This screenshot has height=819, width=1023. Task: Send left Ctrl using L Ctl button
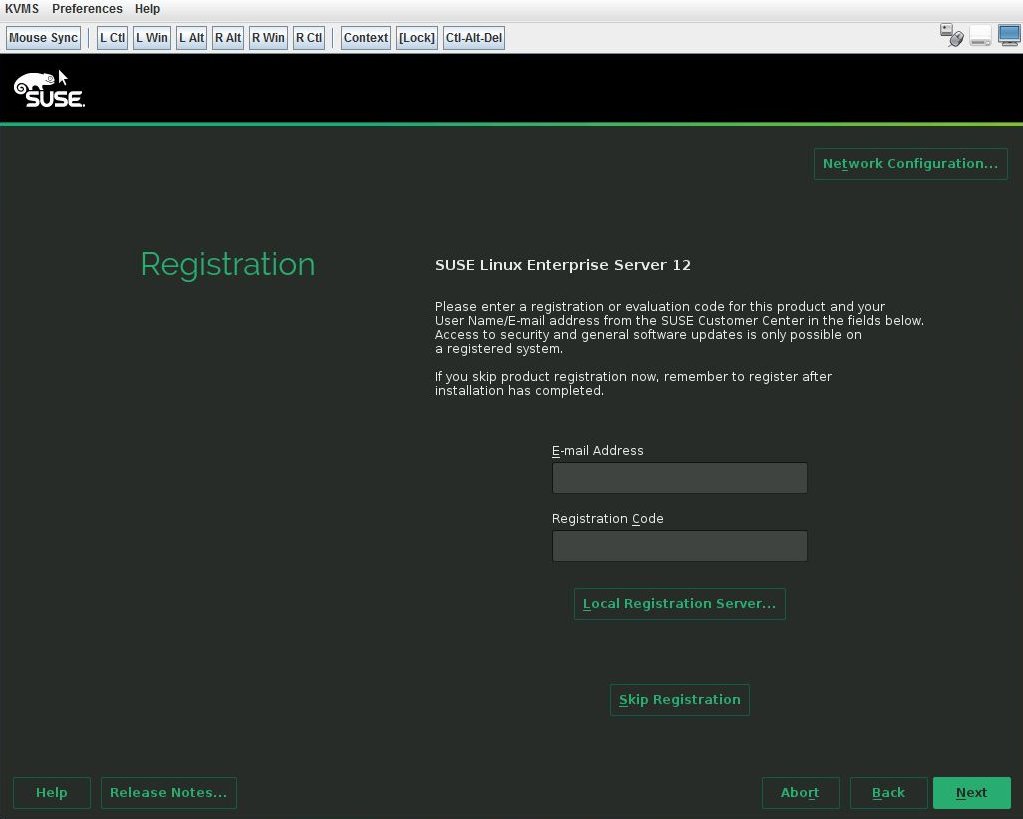111,37
